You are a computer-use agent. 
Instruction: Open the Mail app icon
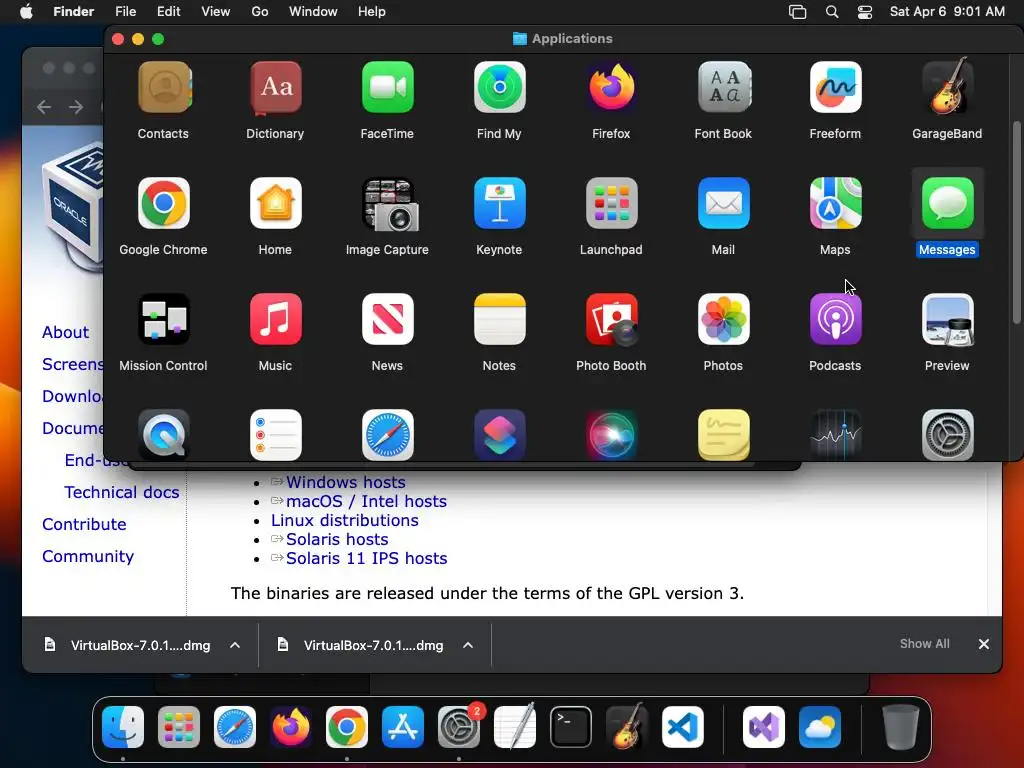724,203
